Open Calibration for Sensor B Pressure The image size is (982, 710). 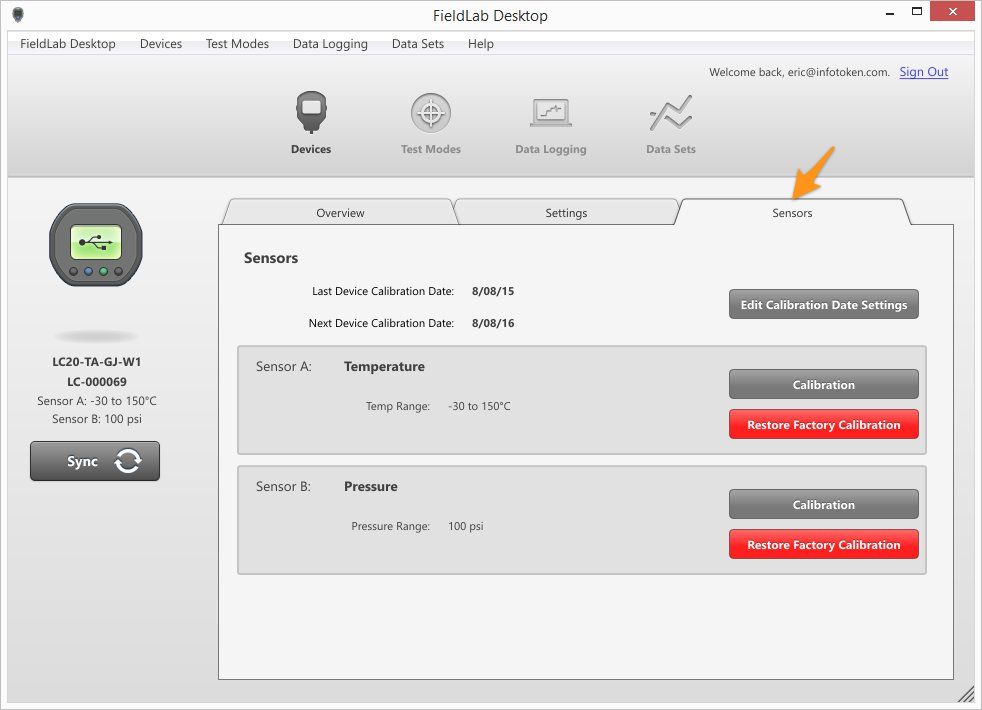(824, 504)
